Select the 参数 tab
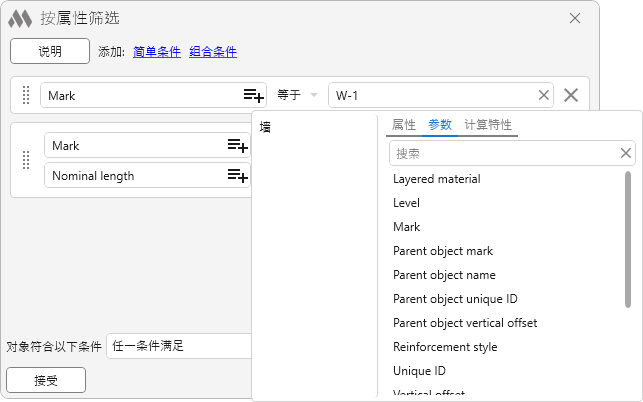 pyautogui.click(x=440, y=125)
